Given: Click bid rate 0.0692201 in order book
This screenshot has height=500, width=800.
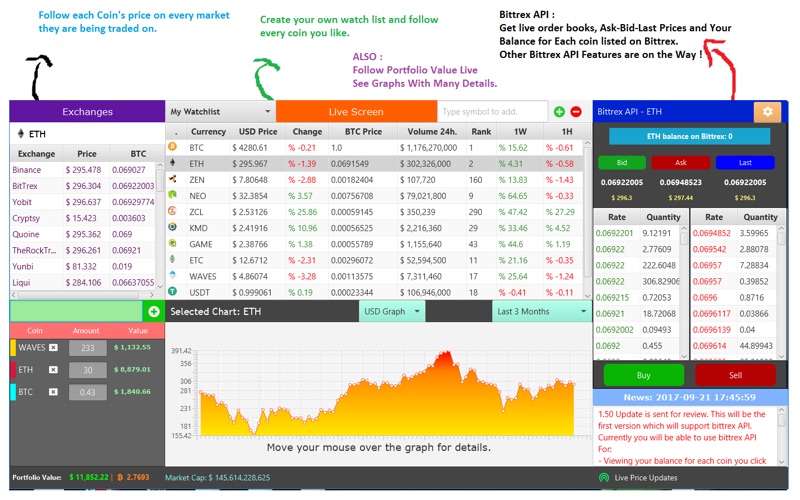Looking at the screenshot, I should 614,233.
